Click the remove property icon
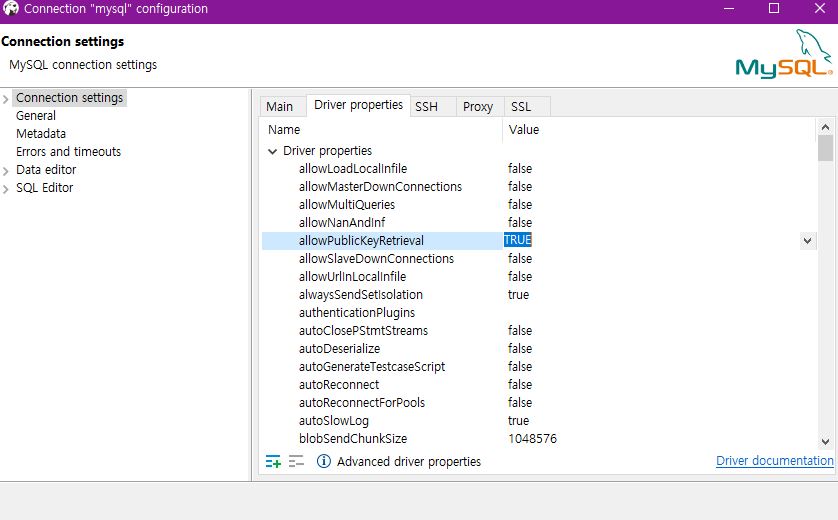 point(296,461)
